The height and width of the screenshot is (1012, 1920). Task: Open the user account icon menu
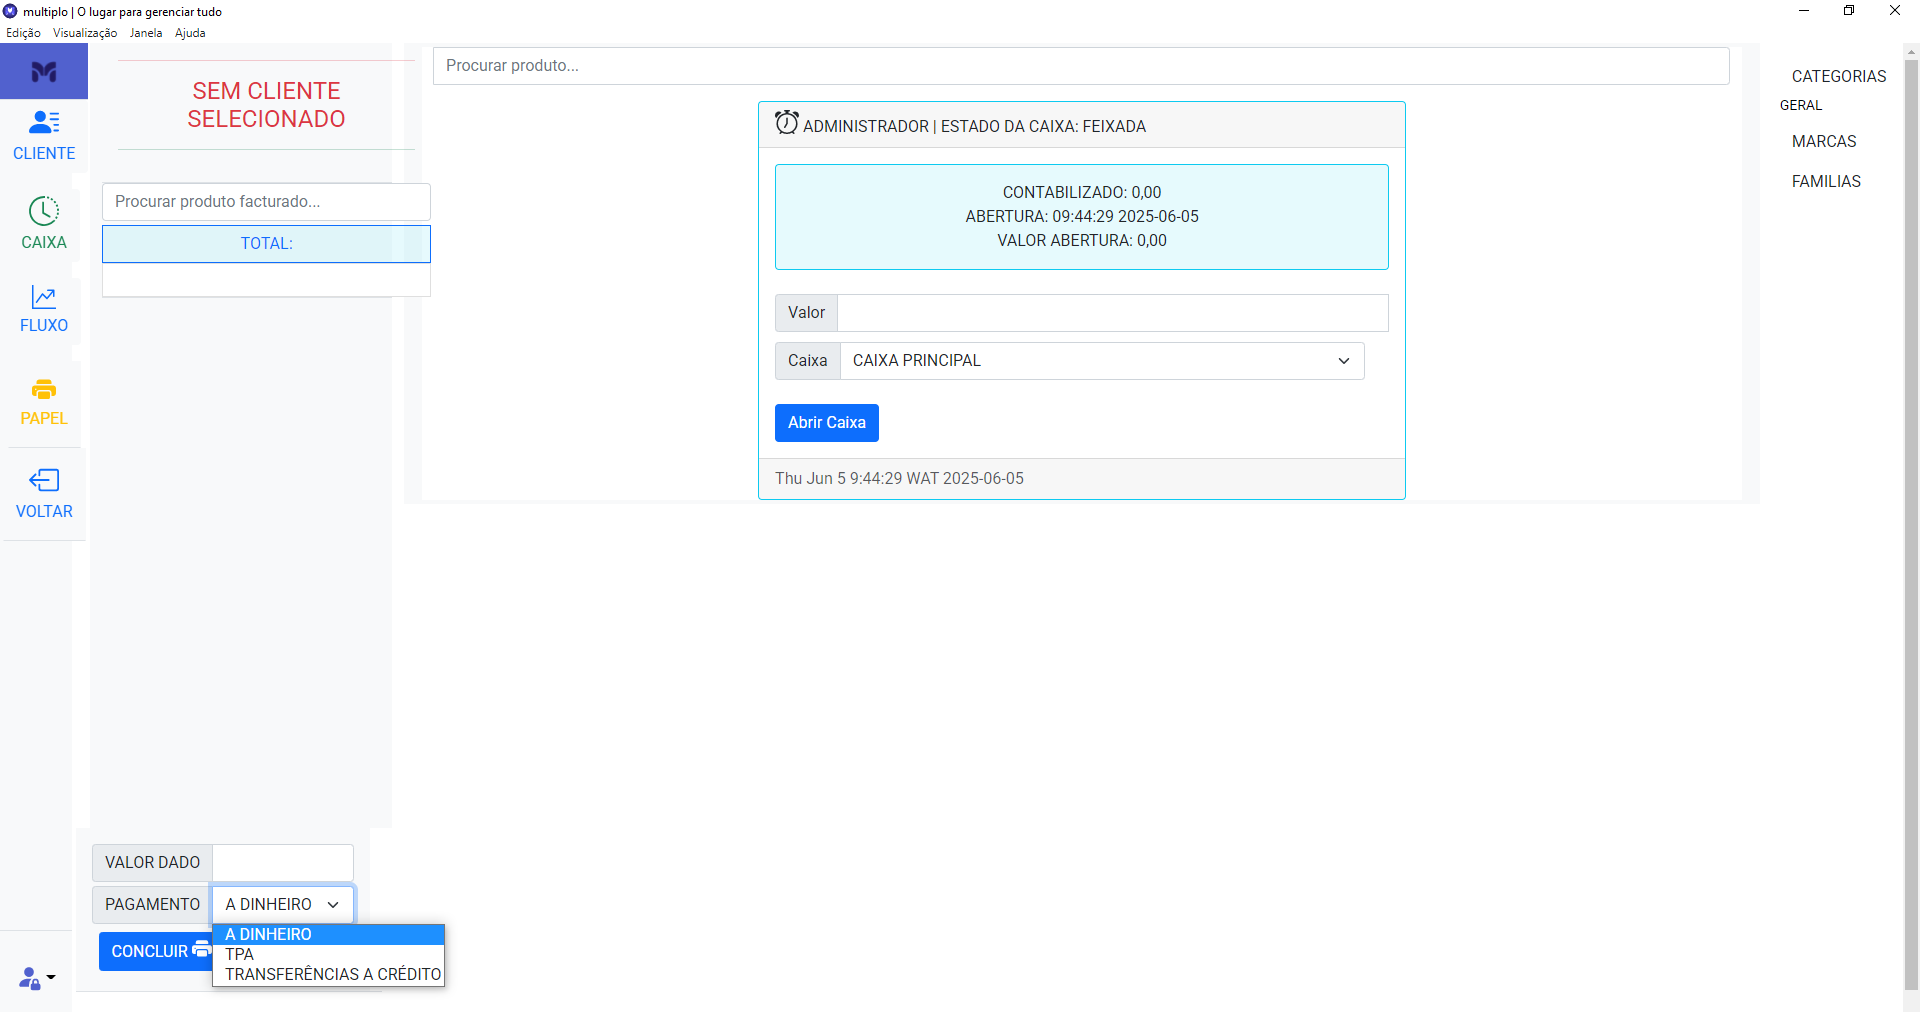point(36,978)
